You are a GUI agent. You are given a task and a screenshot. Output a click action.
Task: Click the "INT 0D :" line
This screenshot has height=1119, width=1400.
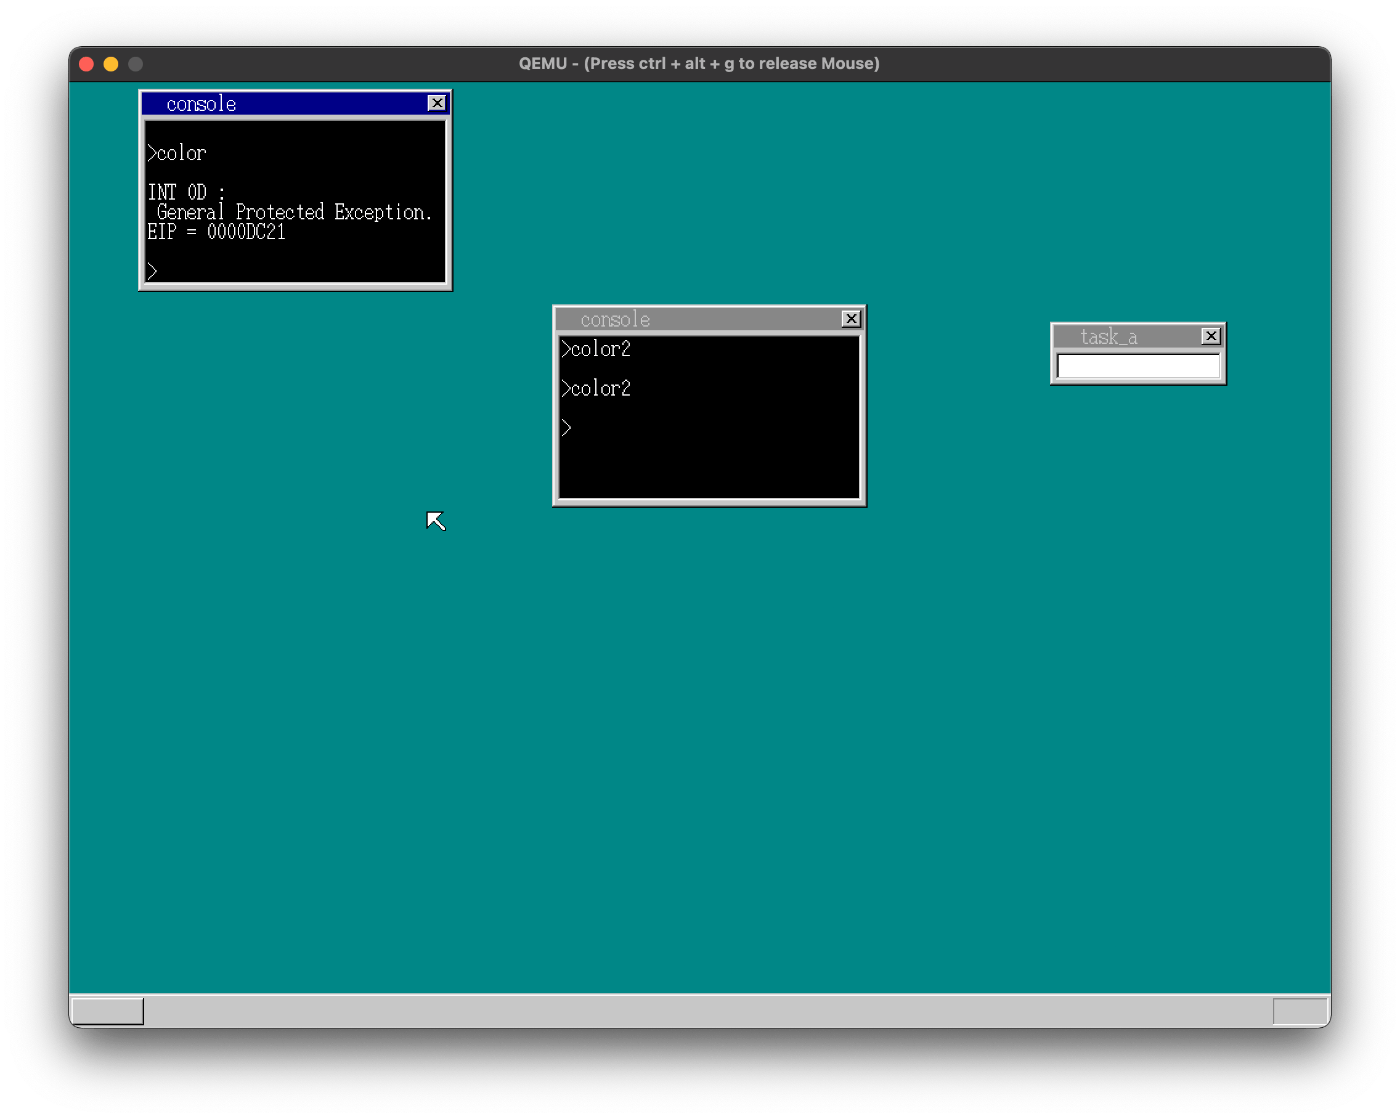click(186, 192)
